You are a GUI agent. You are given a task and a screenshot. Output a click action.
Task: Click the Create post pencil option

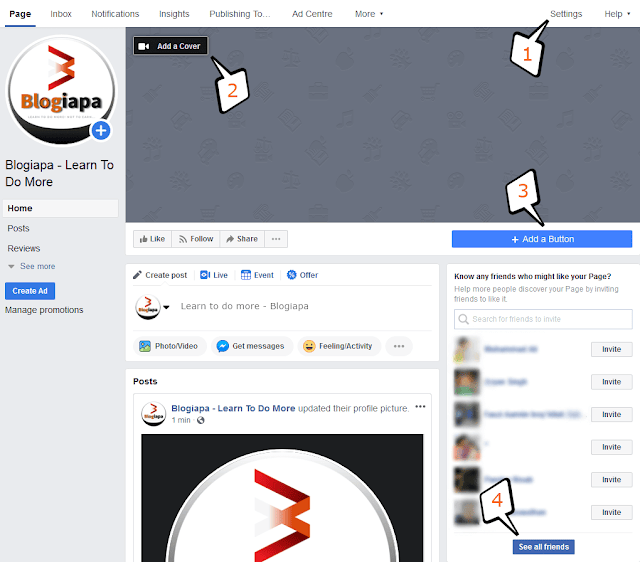(x=160, y=275)
